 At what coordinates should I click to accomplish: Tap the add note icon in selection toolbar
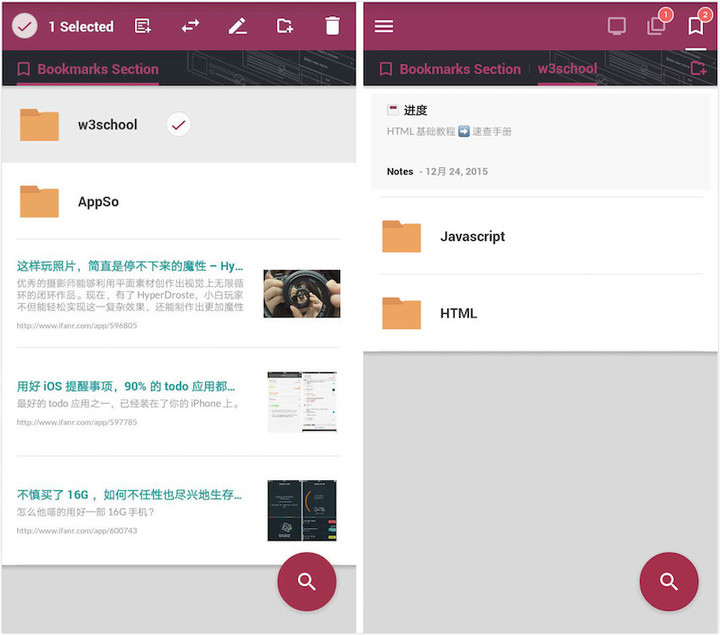143,26
